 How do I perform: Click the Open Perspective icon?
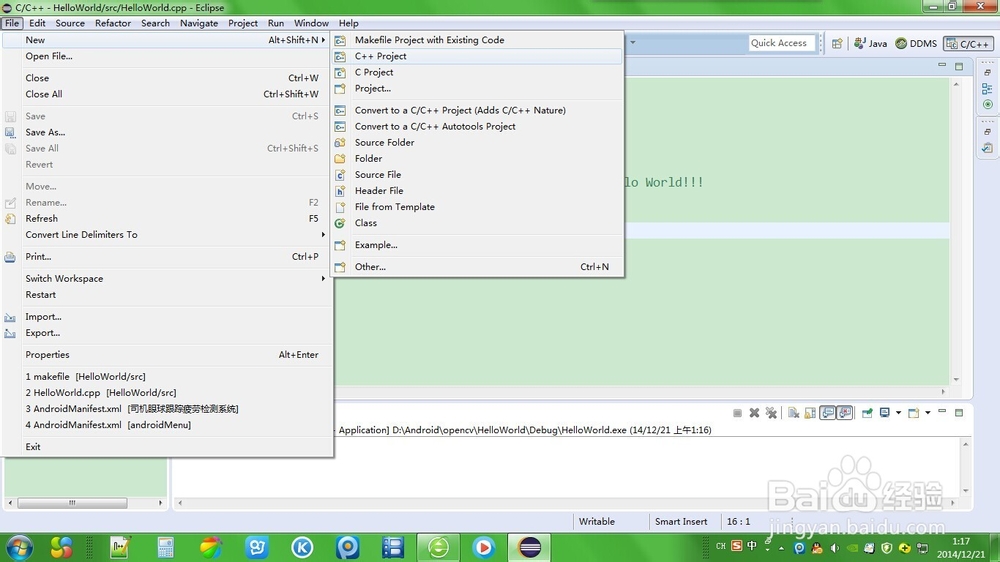point(837,43)
